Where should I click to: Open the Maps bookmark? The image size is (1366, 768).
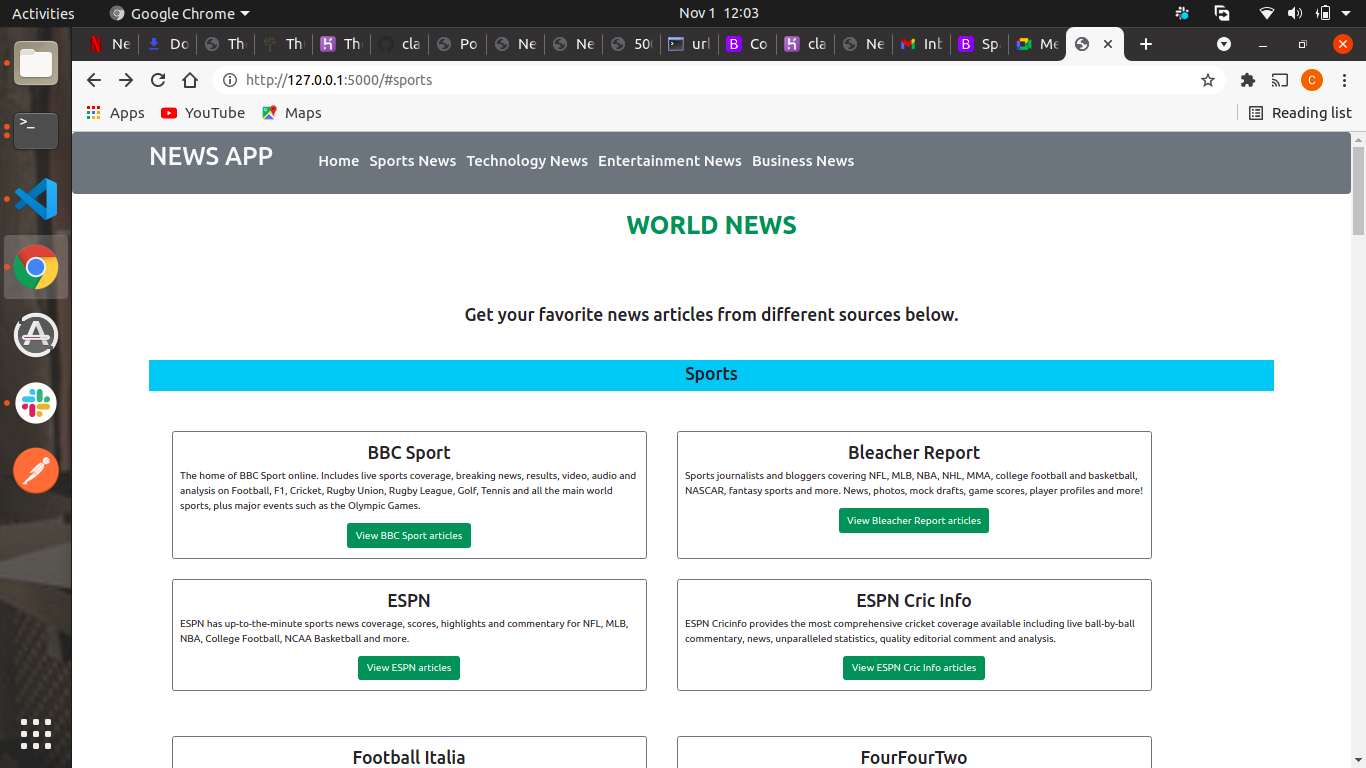tap(292, 113)
